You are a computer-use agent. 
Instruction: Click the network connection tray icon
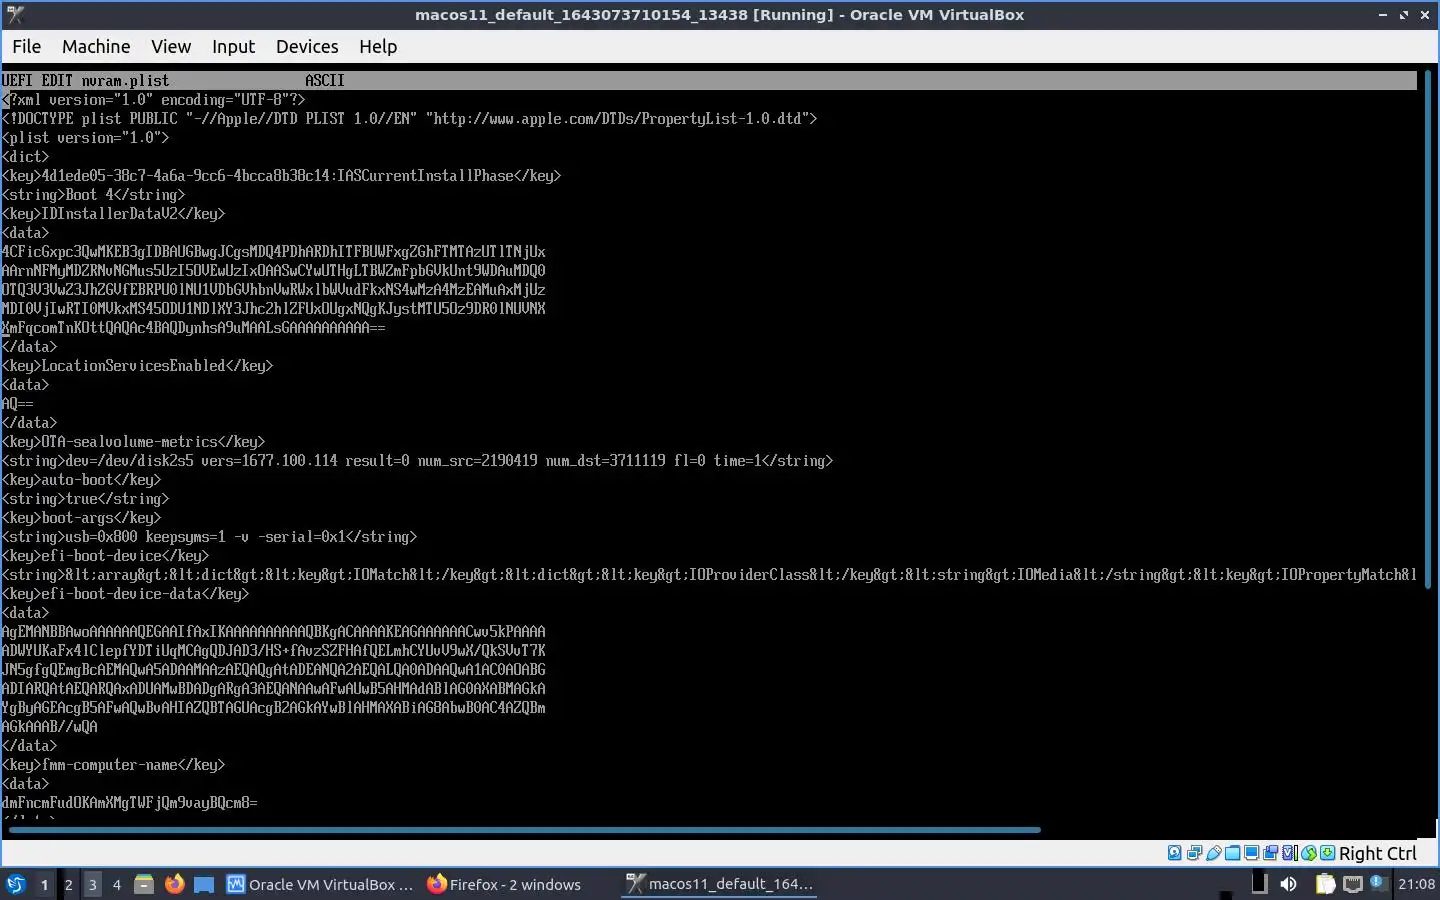click(1352, 884)
